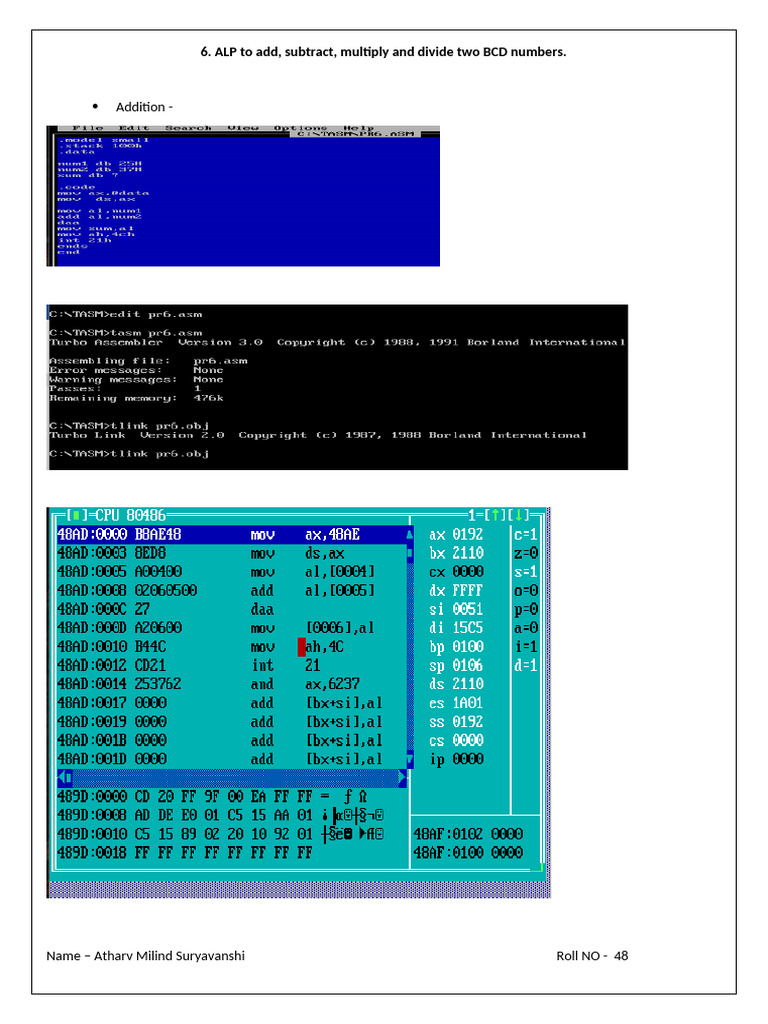Click the ss 0192 register
Viewport: 768px width, 1024px height.
tap(456, 722)
